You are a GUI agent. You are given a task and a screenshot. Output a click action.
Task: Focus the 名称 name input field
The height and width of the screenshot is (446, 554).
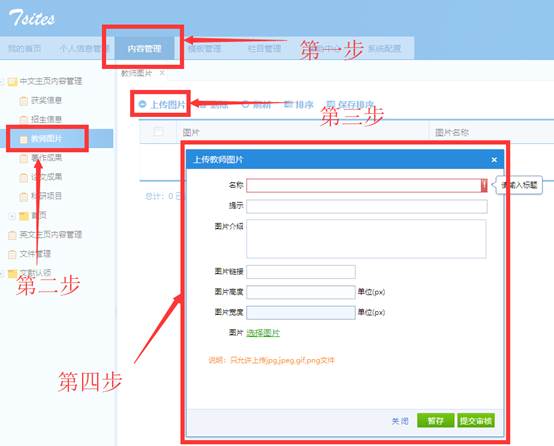pos(367,186)
